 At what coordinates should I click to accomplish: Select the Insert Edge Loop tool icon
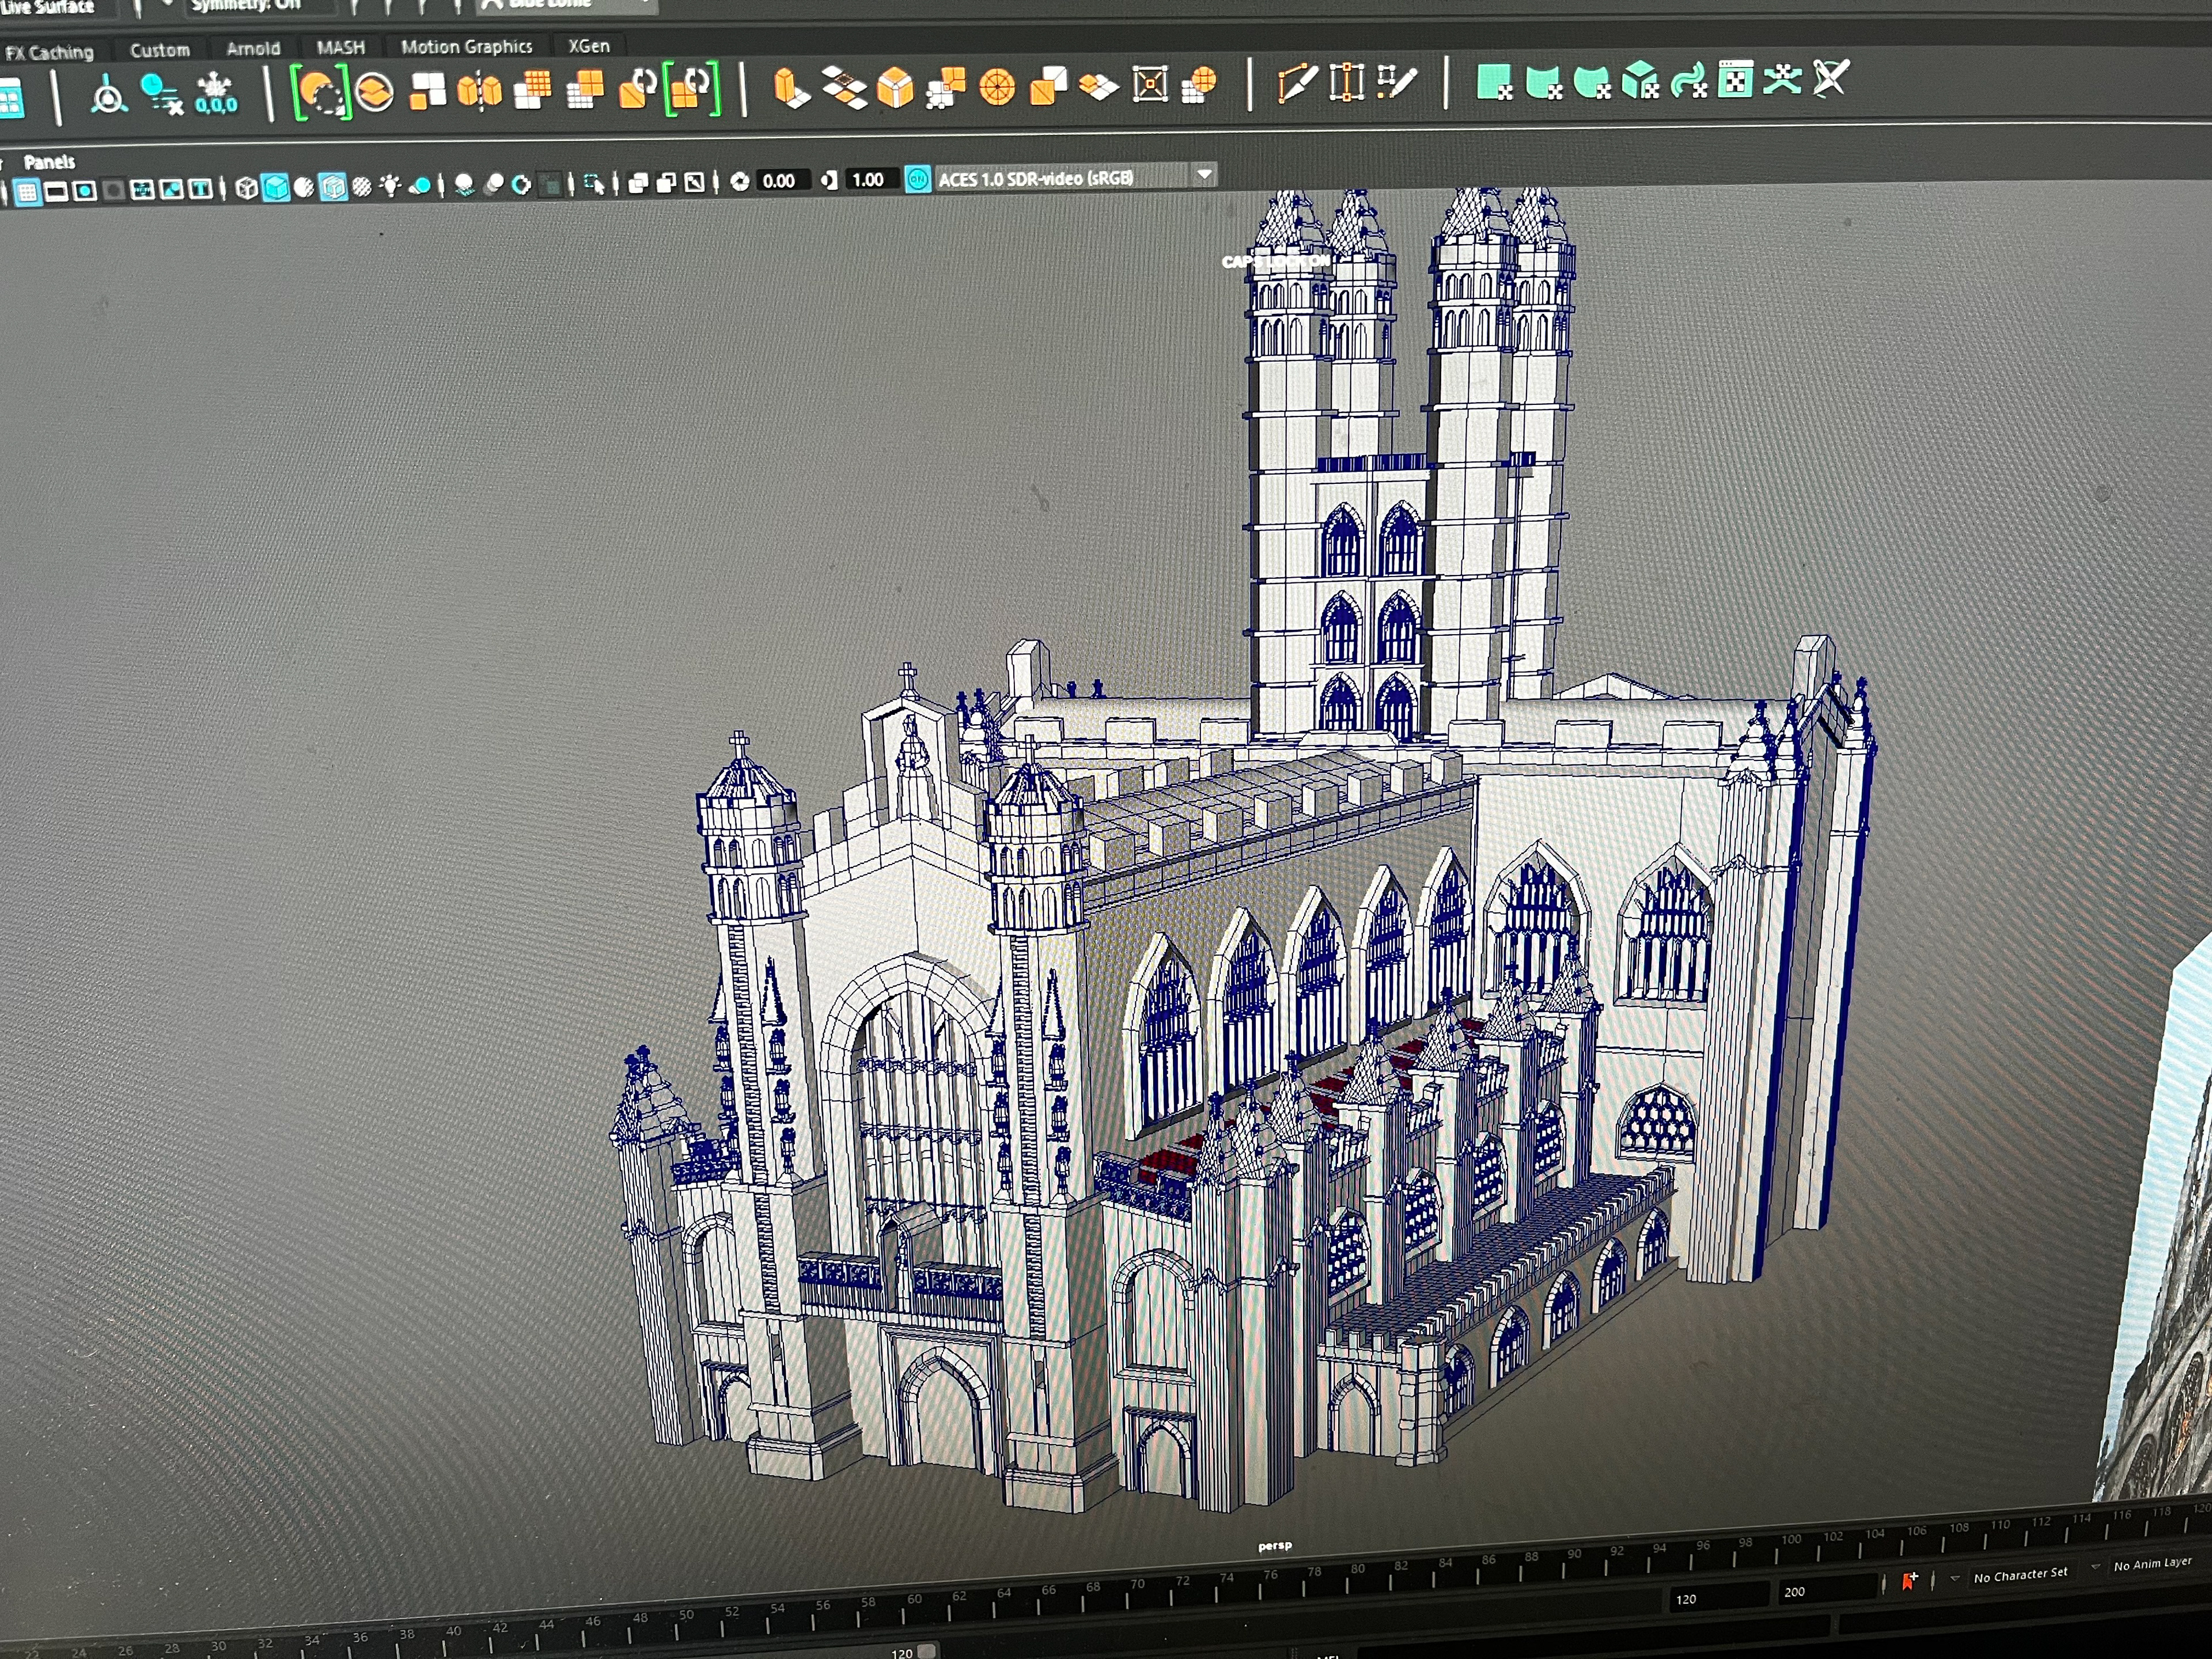(x=1347, y=82)
